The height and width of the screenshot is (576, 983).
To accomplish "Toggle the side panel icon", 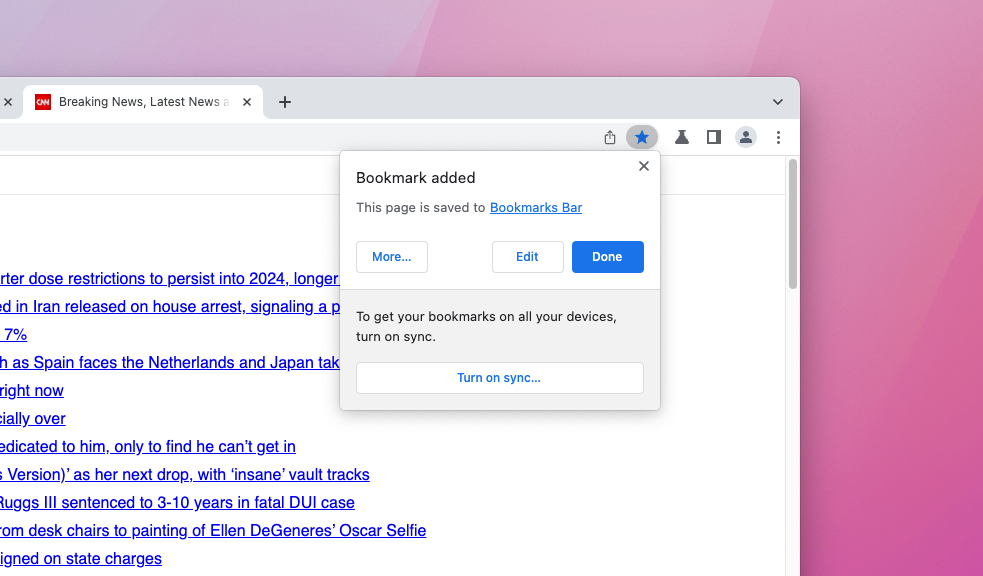I will point(713,137).
